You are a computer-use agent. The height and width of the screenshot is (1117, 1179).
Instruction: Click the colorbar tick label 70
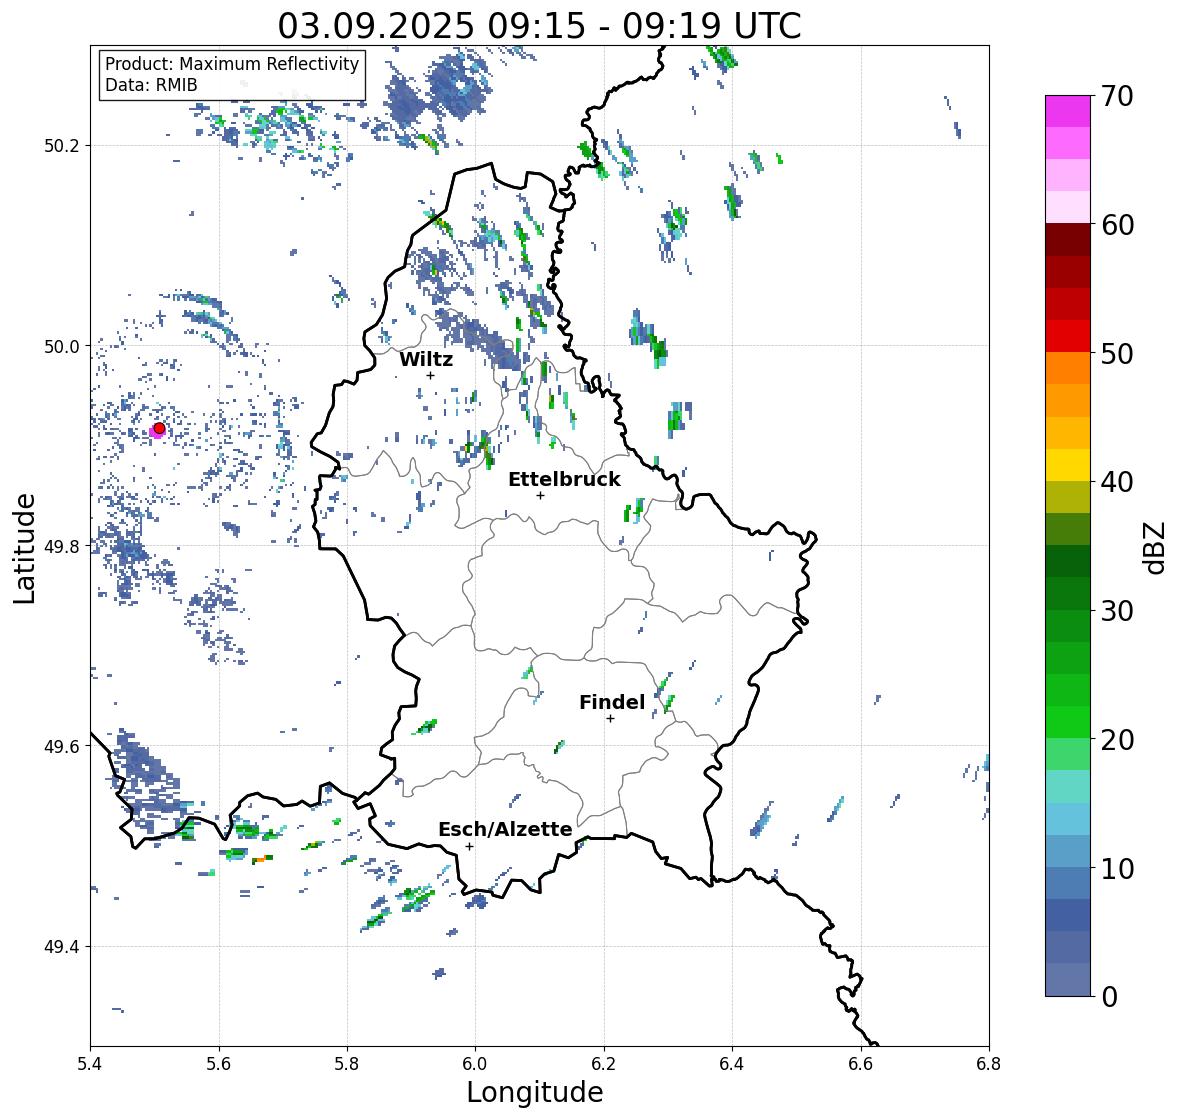tap(1117, 96)
